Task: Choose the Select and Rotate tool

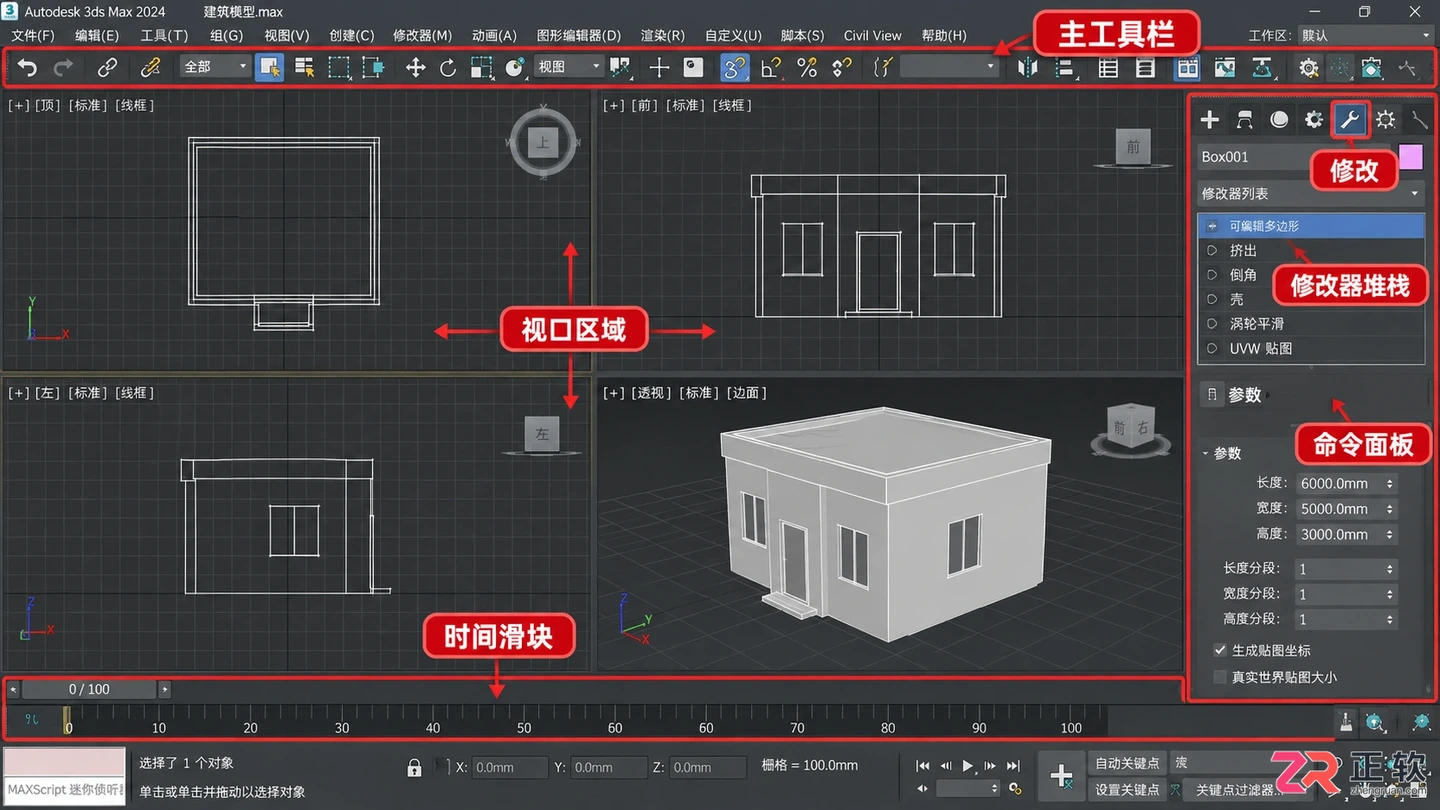Action: click(x=448, y=67)
